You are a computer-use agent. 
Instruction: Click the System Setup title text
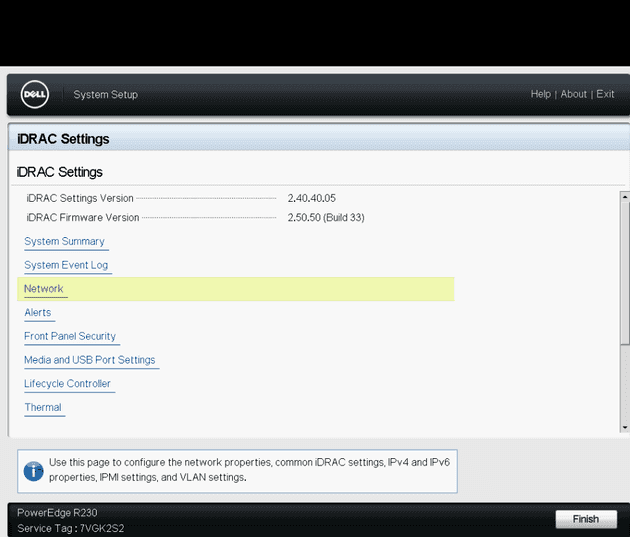coord(106,95)
